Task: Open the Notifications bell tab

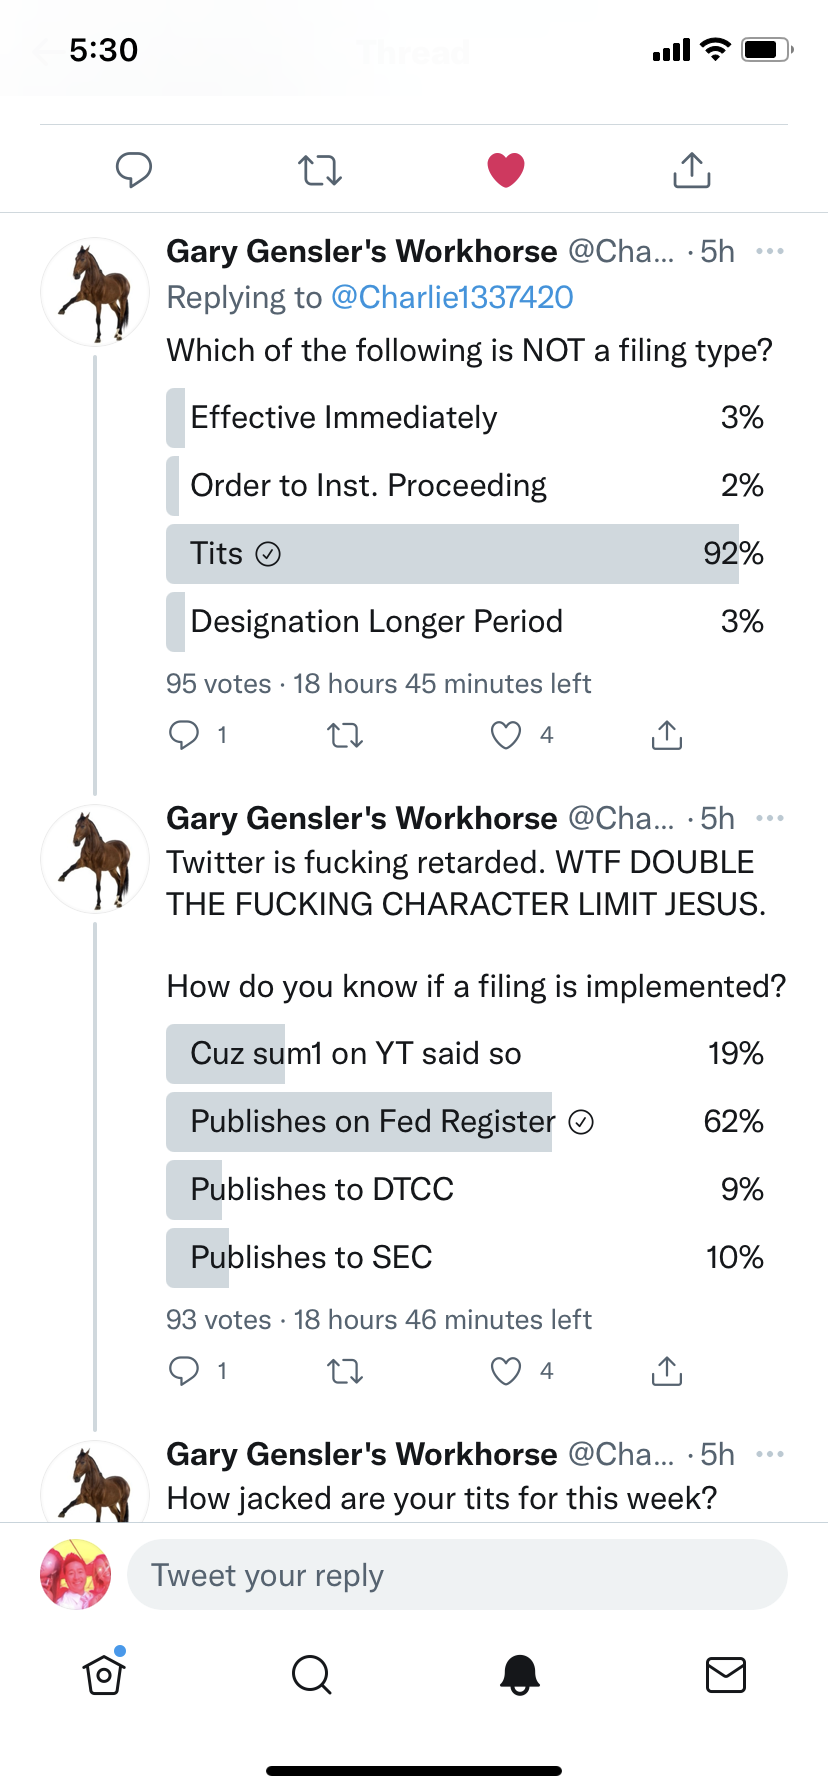Action: pyautogui.click(x=519, y=1674)
